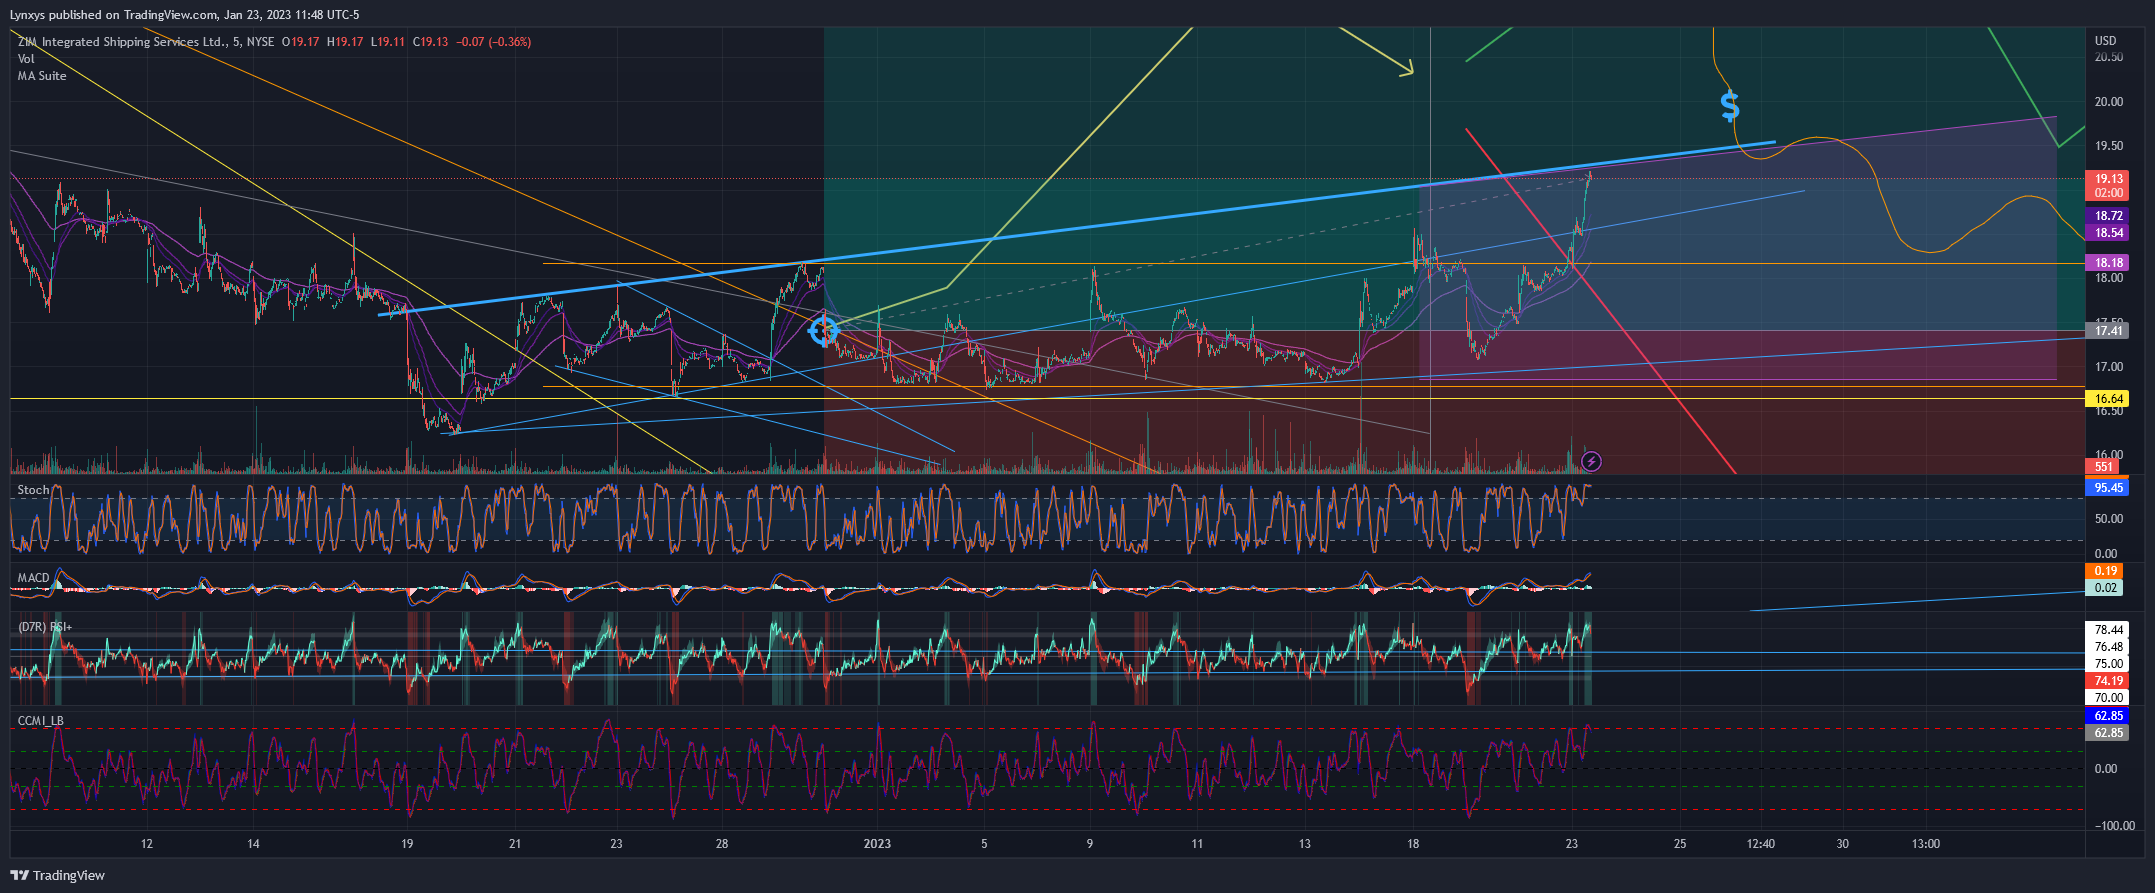Click the blue 95.45 Stoch value label
The height and width of the screenshot is (893, 2155).
point(2107,488)
